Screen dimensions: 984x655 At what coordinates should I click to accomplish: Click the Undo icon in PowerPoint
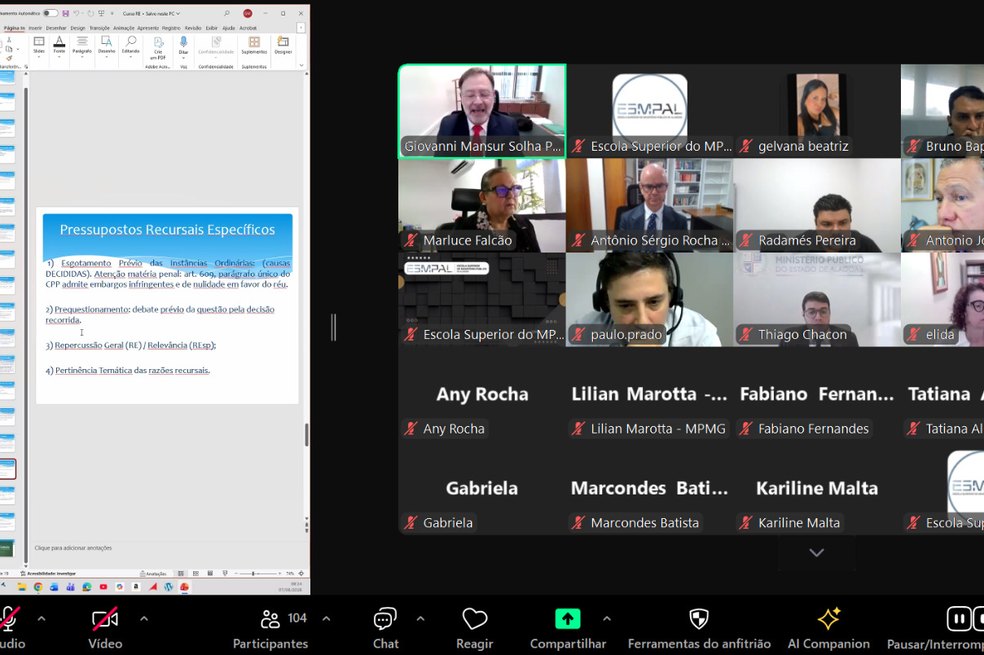click(x=76, y=13)
